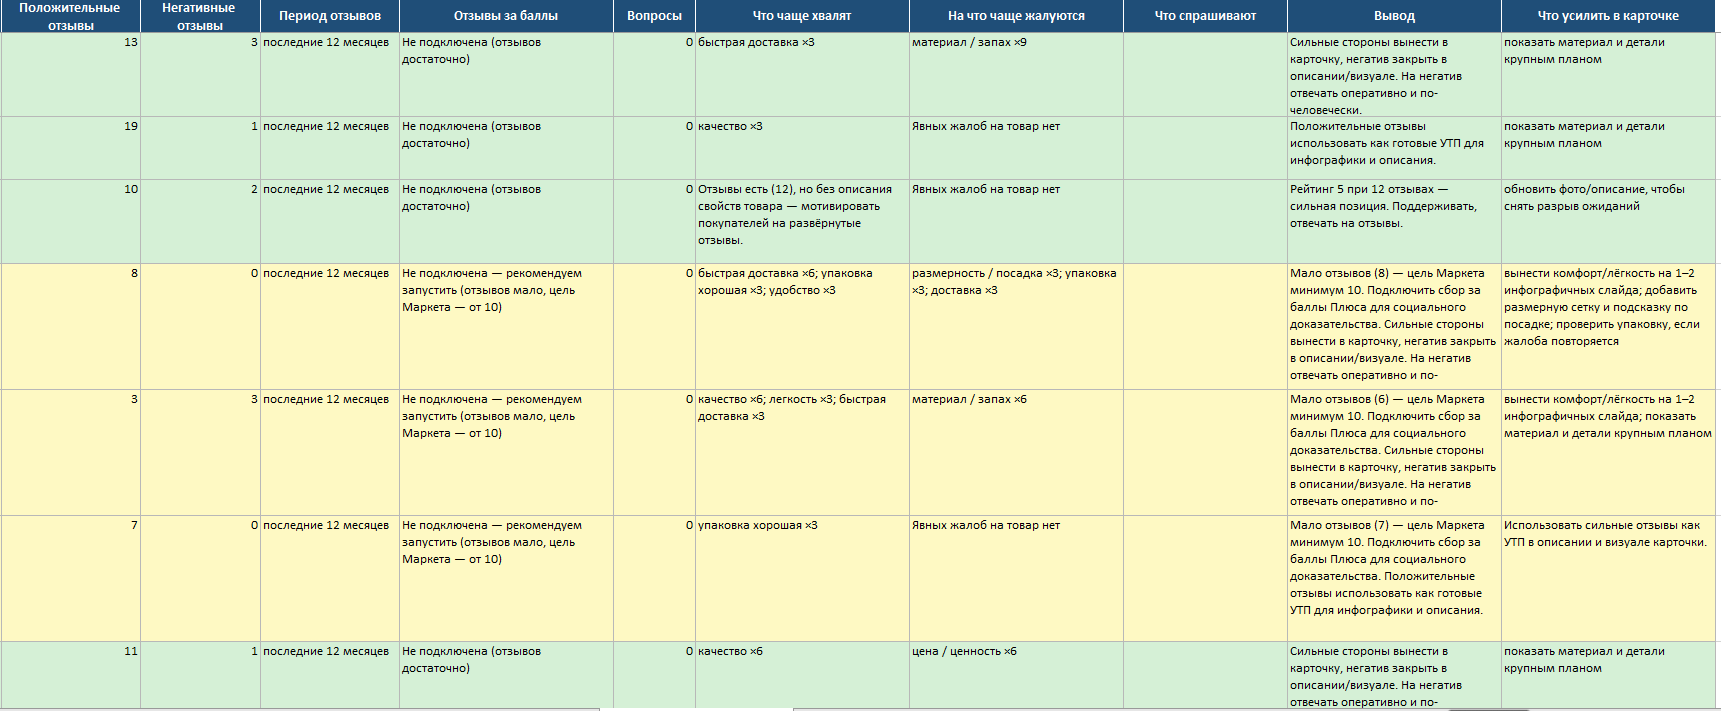
Task: Select 'Не подключена — рекомендуем запустить' in the 8-positives row
Action: (506, 327)
